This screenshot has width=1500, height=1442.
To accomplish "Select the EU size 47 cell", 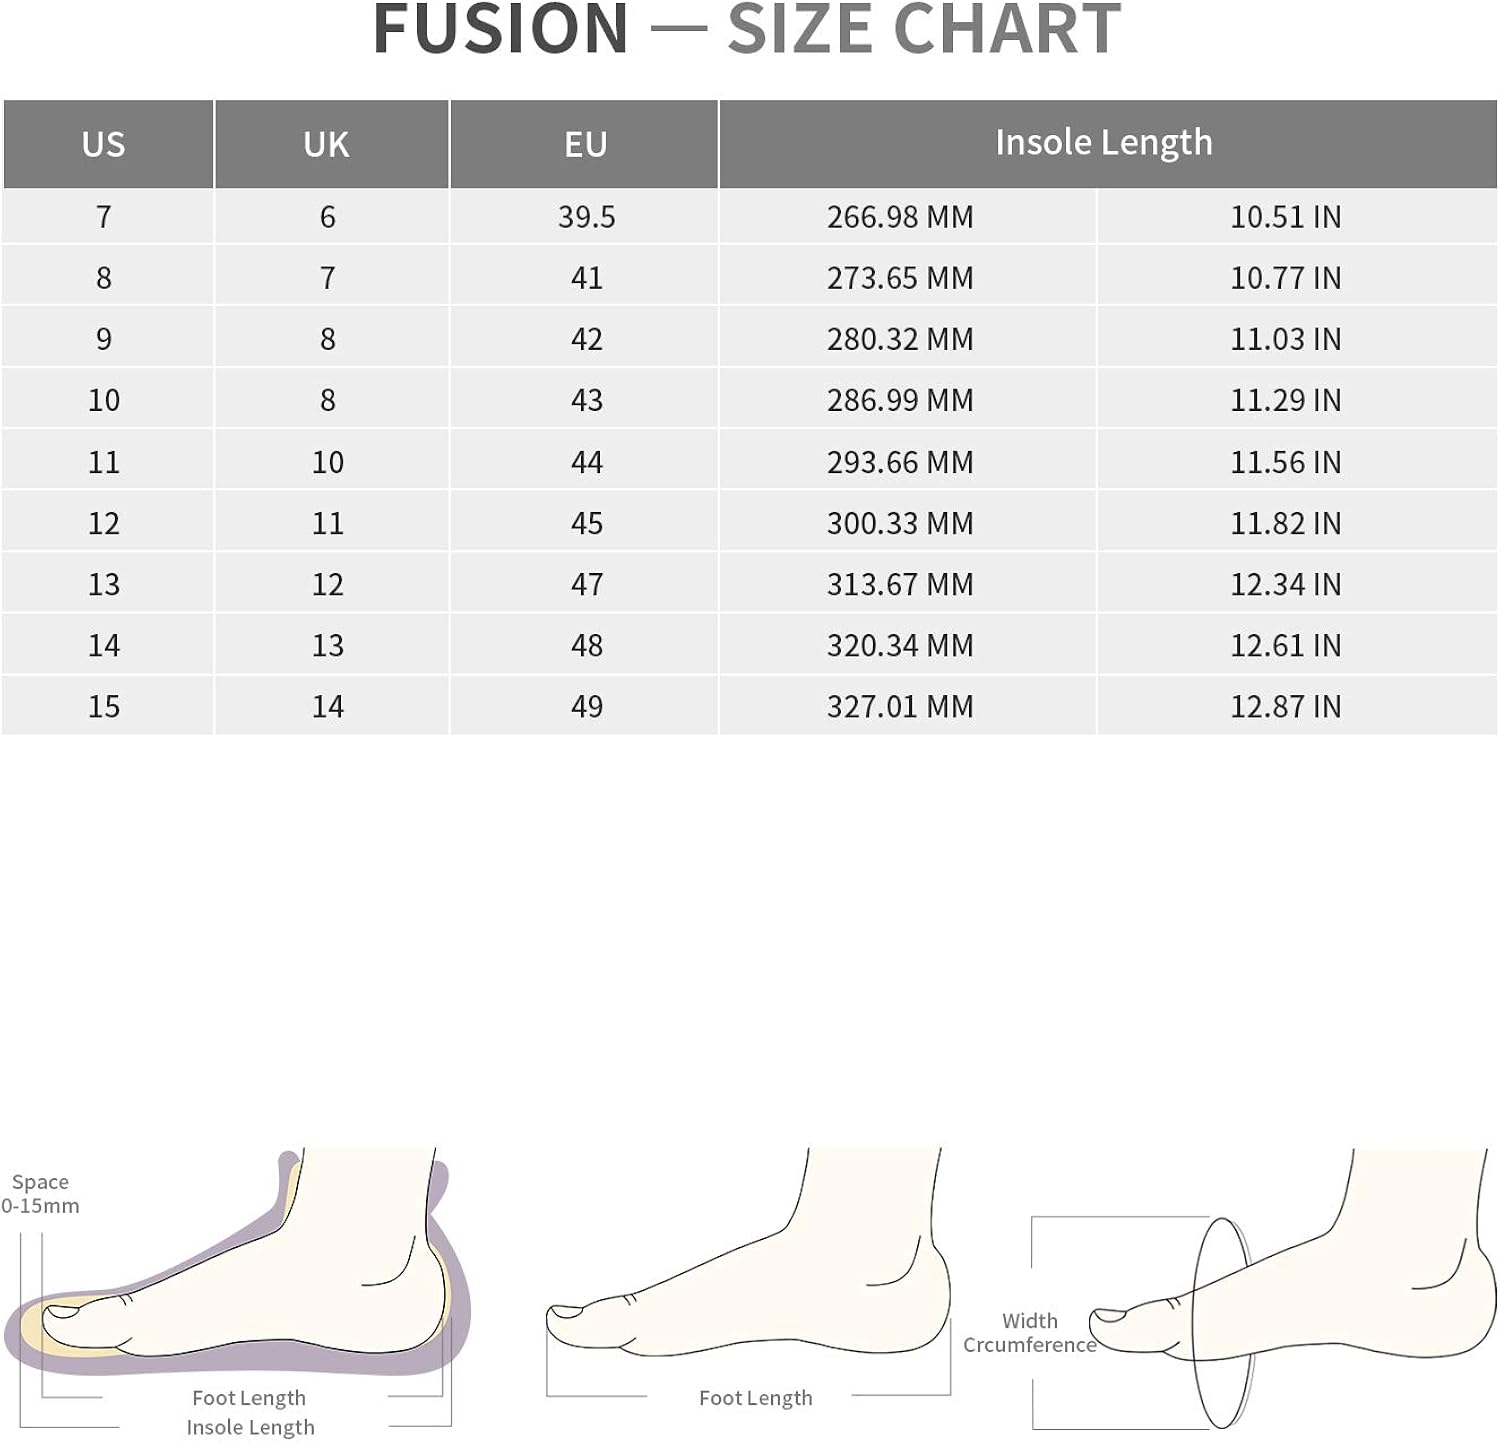I will (x=584, y=584).
